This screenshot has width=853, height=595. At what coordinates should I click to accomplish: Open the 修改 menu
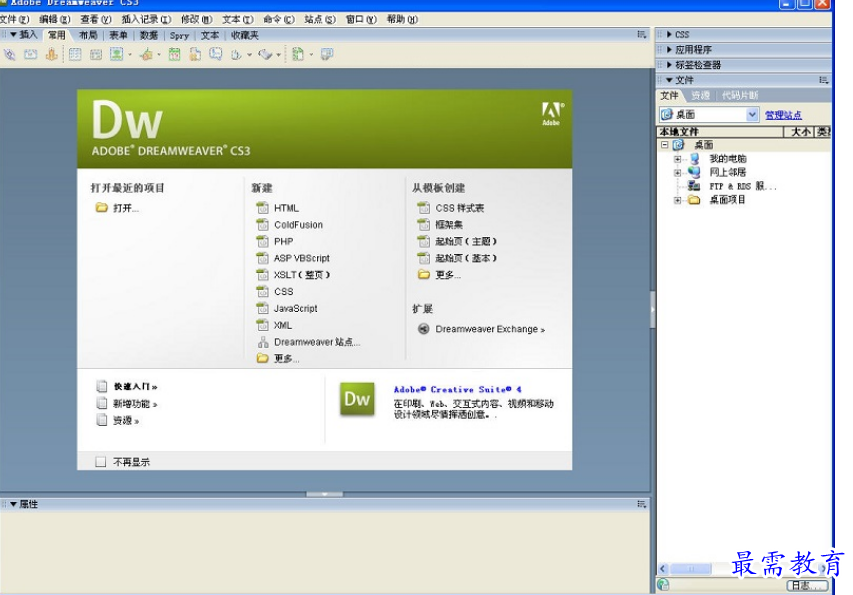point(196,19)
